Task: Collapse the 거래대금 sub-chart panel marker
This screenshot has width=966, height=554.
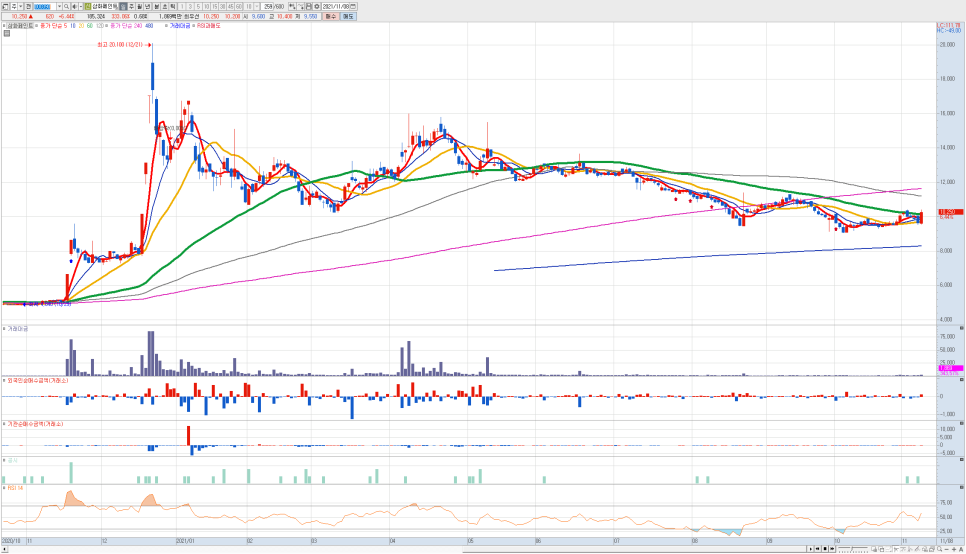Action: coord(4,329)
